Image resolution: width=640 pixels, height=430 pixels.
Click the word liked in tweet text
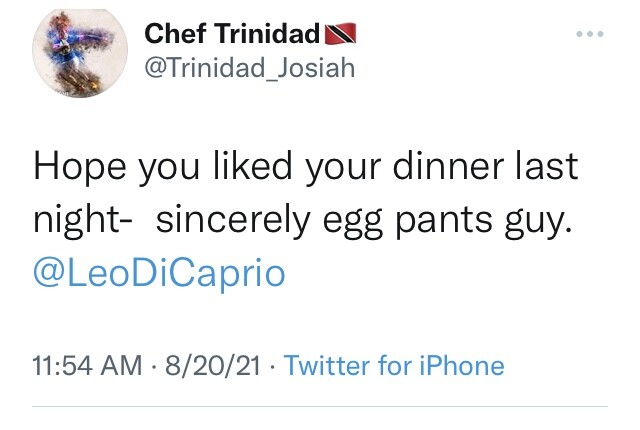[x=253, y=166]
